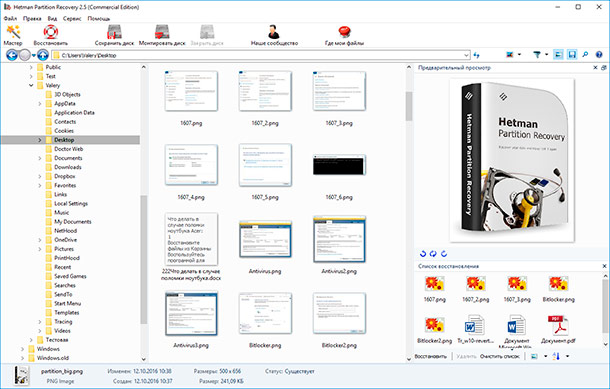Open the Сервис menu

[72, 18]
